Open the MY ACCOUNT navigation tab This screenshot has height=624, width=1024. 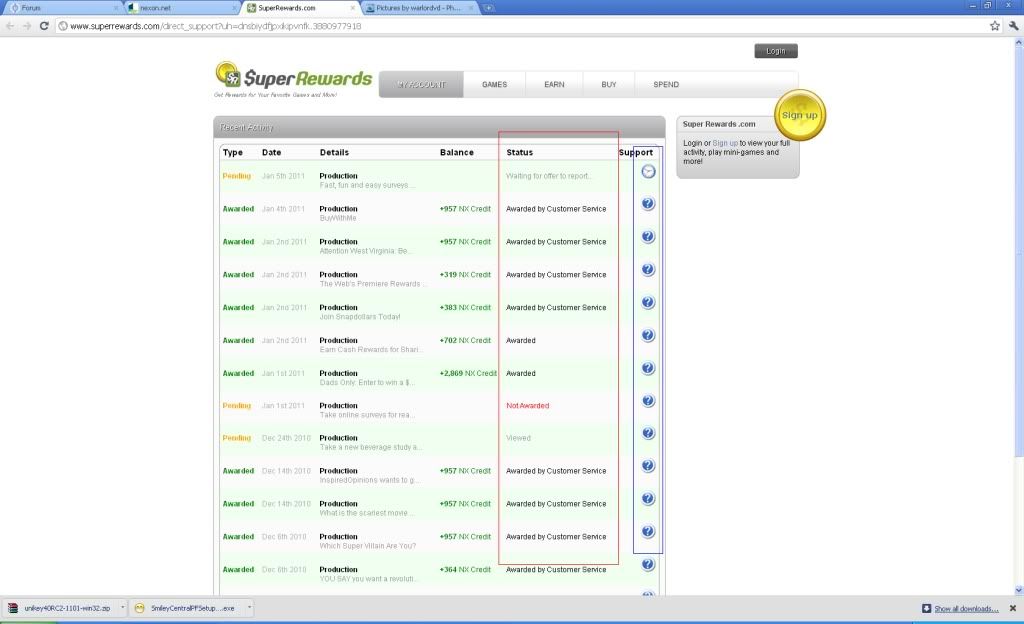tap(421, 85)
